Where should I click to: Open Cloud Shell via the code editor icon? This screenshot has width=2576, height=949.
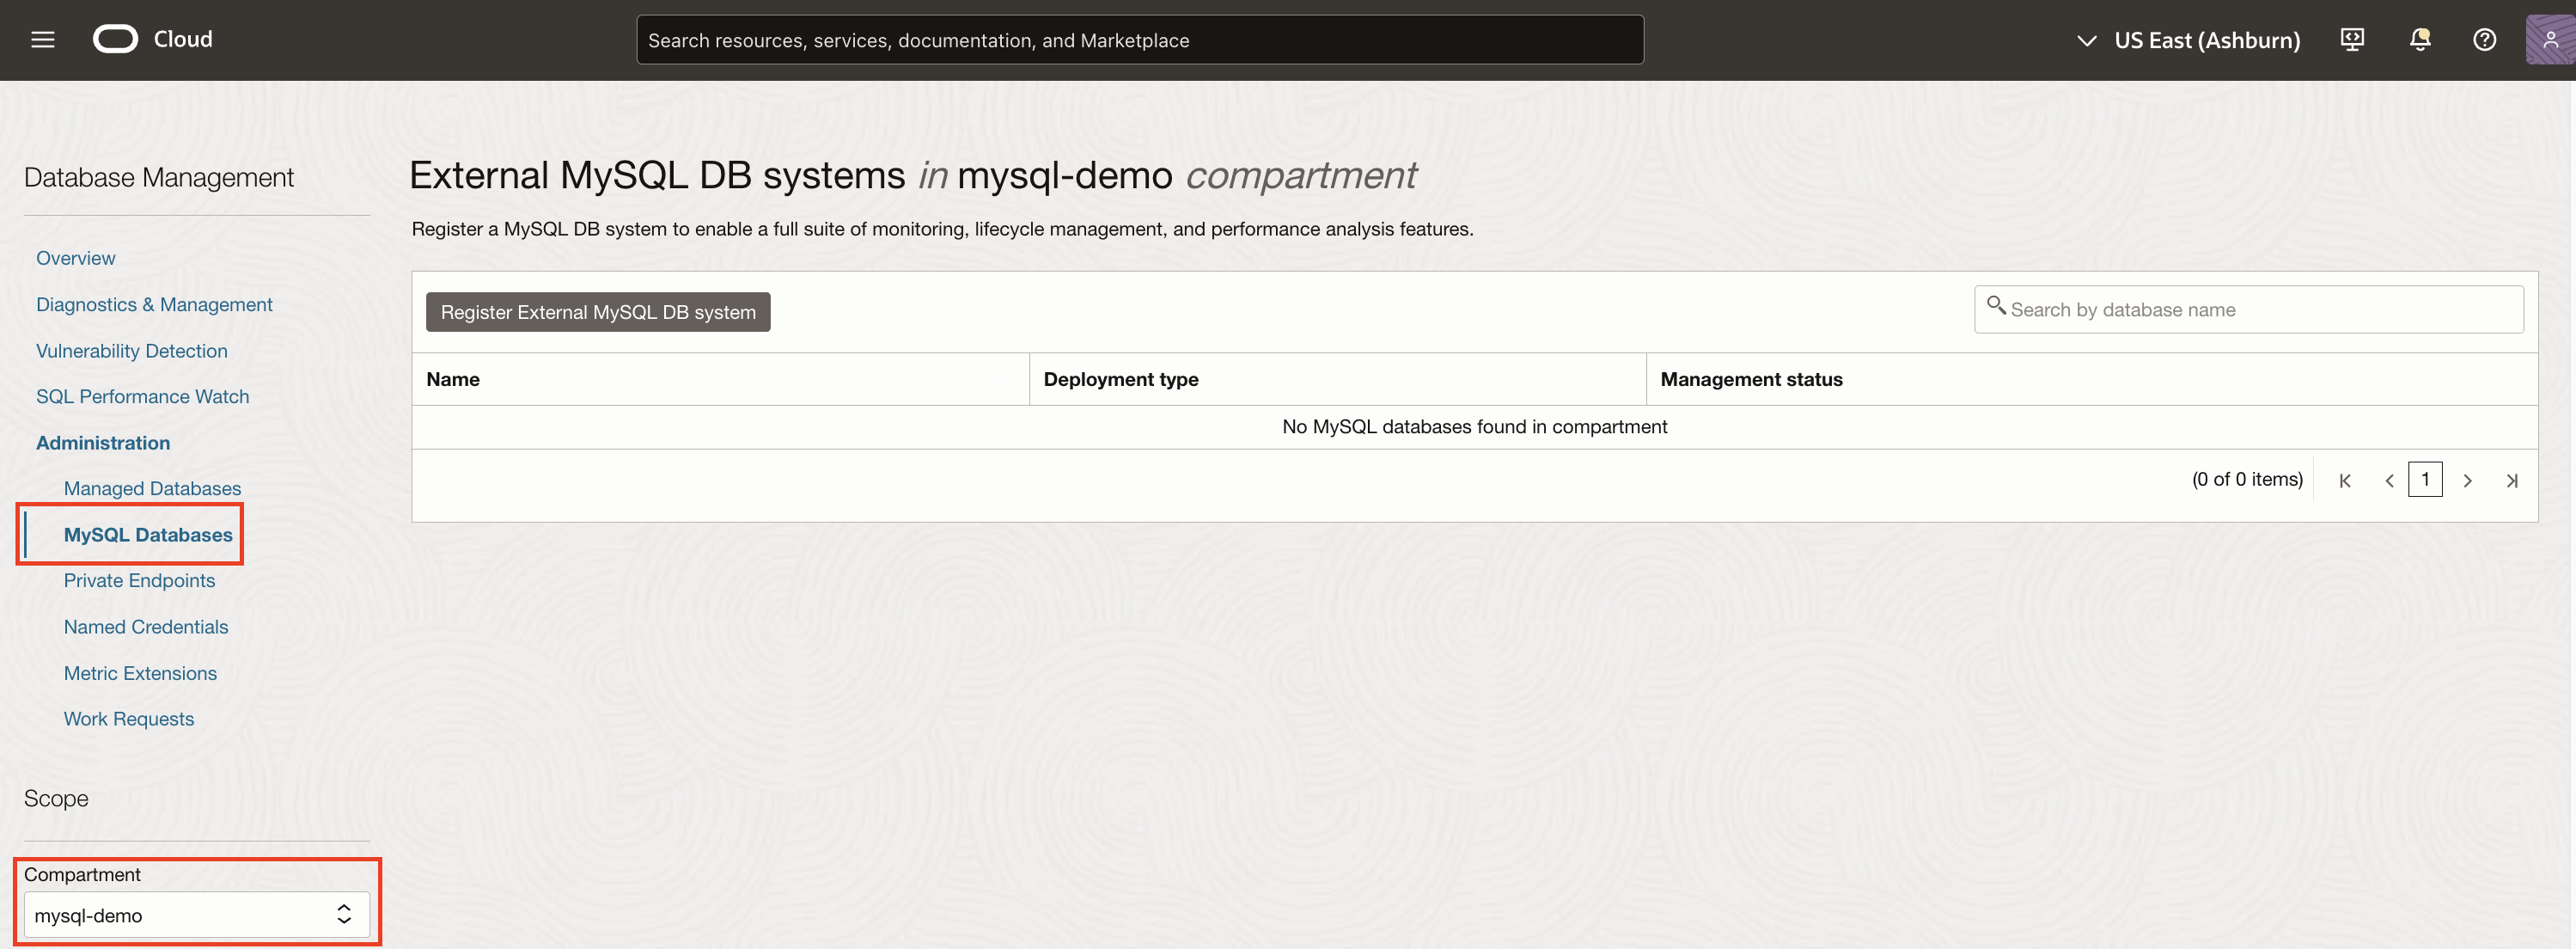click(x=2352, y=39)
